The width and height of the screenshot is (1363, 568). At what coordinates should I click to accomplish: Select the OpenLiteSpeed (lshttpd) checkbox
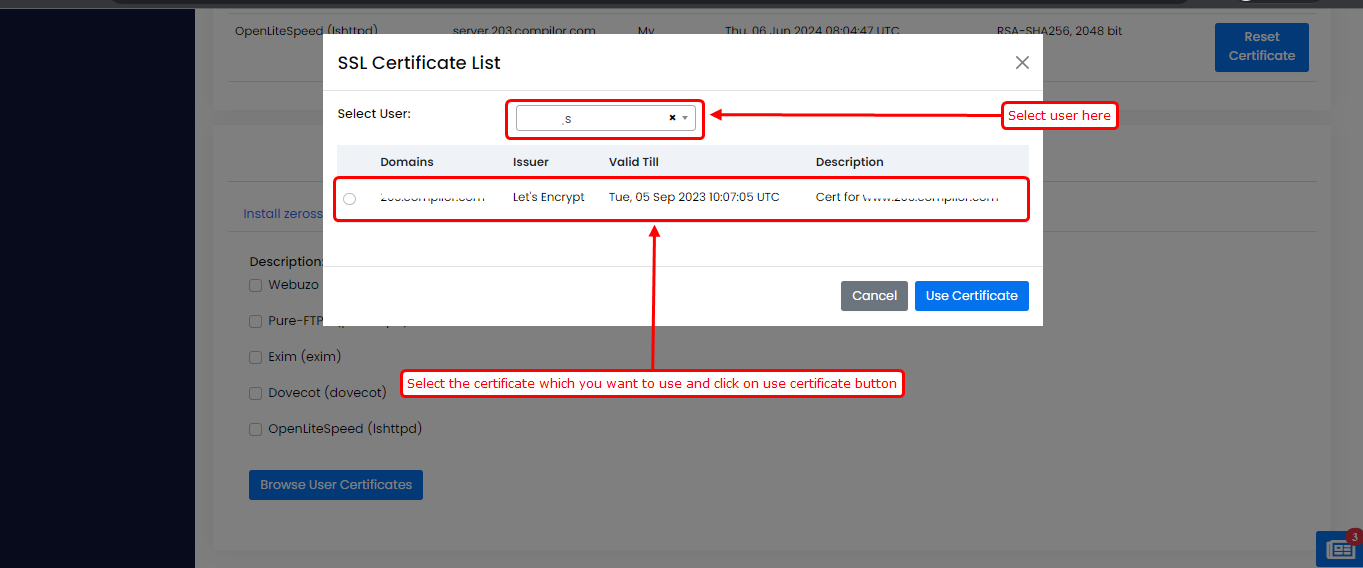(255, 429)
